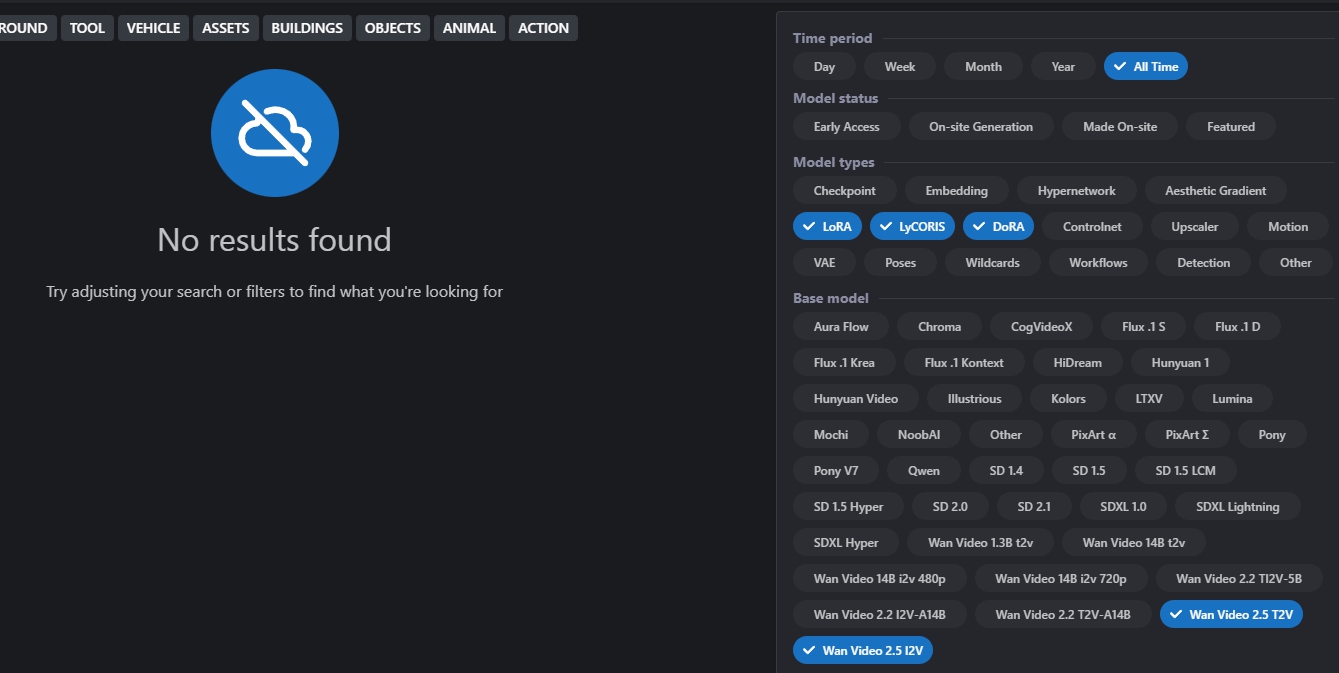Select the ACTION category tag
Viewport: 1339px width, 673px height.
(x=544, y=28)
